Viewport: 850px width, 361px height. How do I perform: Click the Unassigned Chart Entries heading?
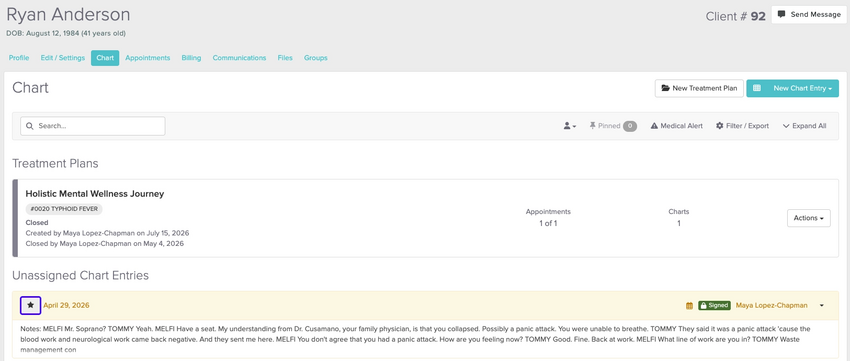pos(80,275)
